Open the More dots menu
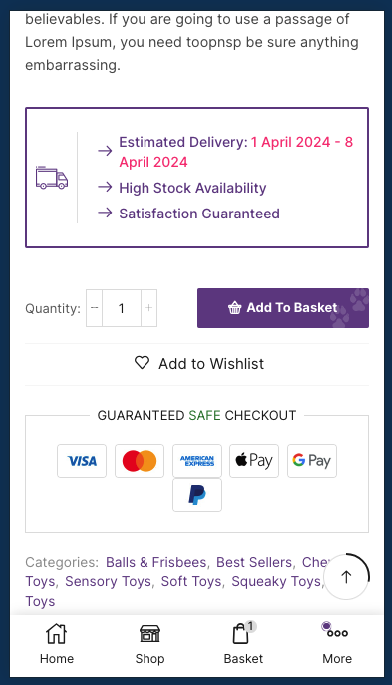This screenshot has height=685, width=392. [x=337, y=633]
